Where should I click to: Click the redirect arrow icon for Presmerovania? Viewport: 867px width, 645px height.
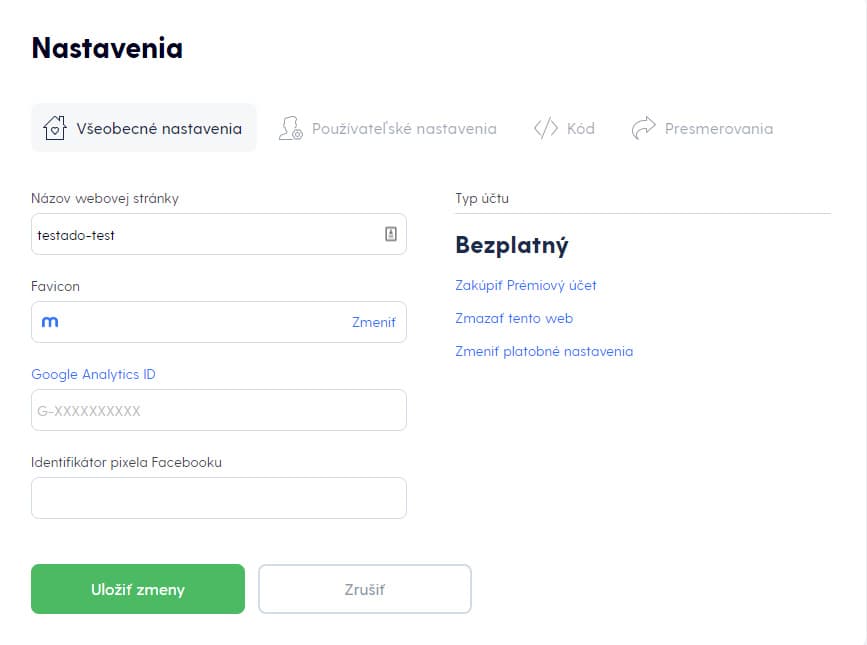tap(643, 128)
